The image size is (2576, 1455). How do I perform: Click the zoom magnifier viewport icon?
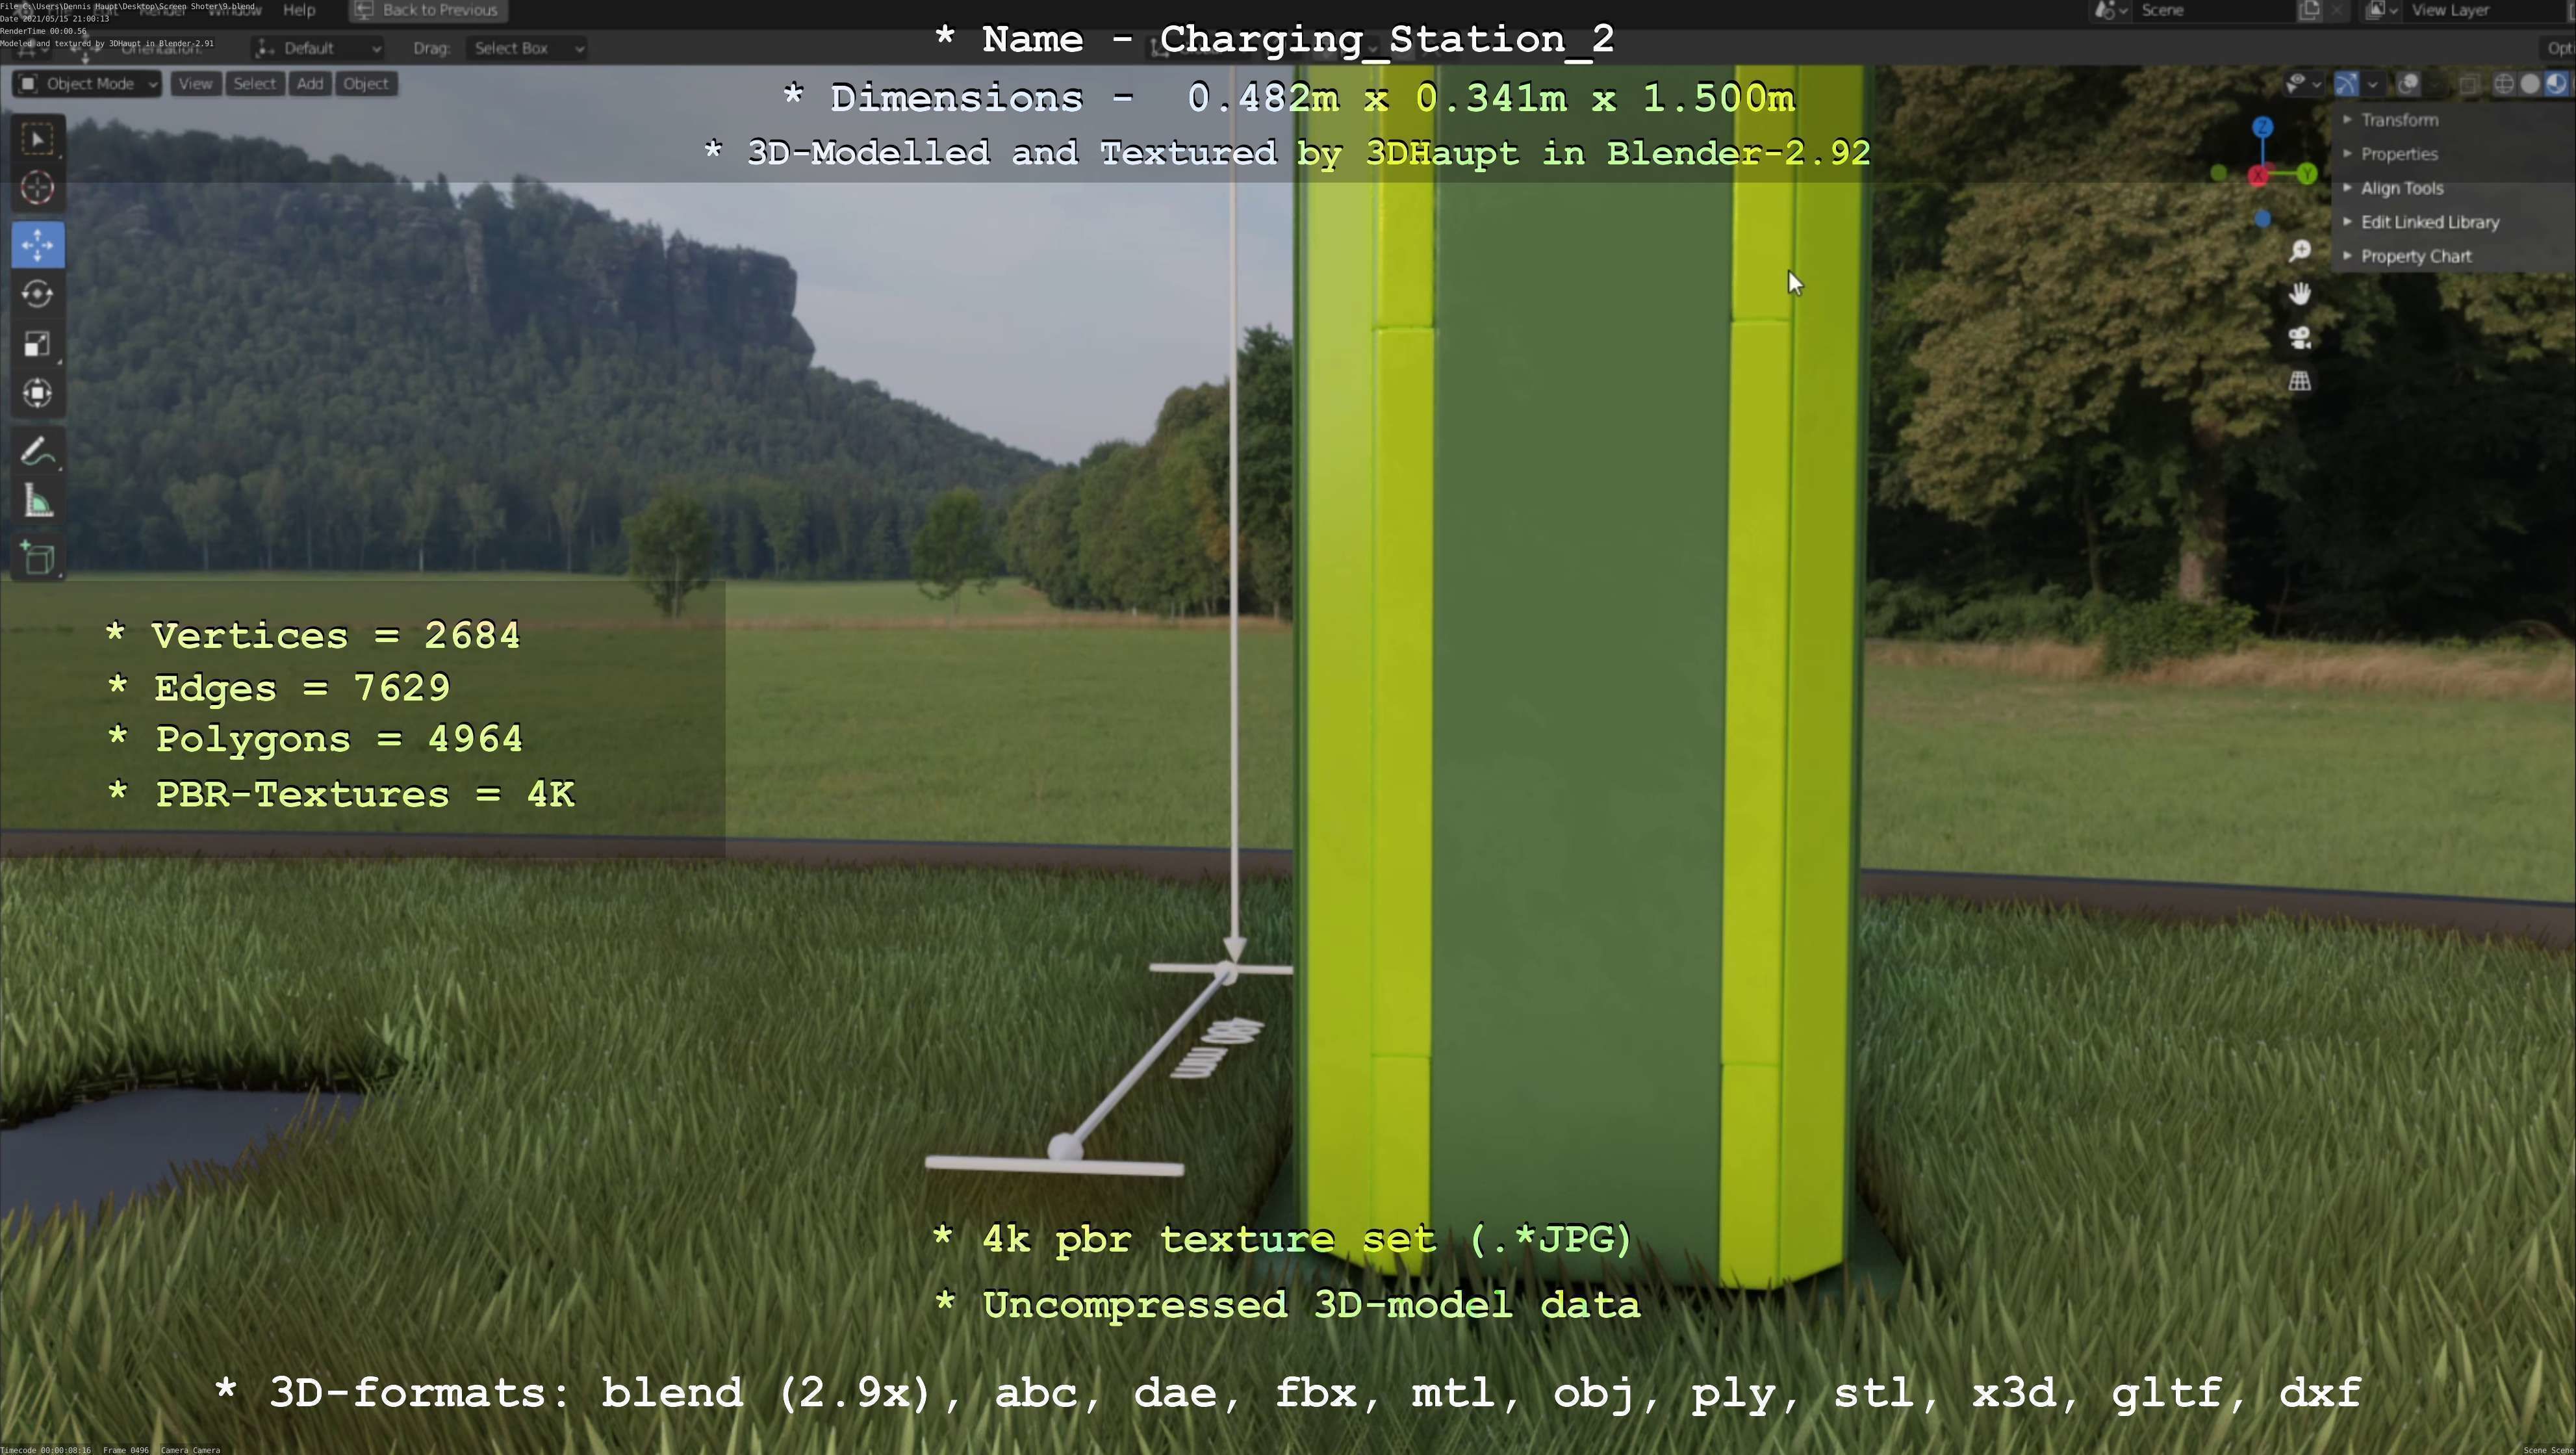click(2300, 250)
